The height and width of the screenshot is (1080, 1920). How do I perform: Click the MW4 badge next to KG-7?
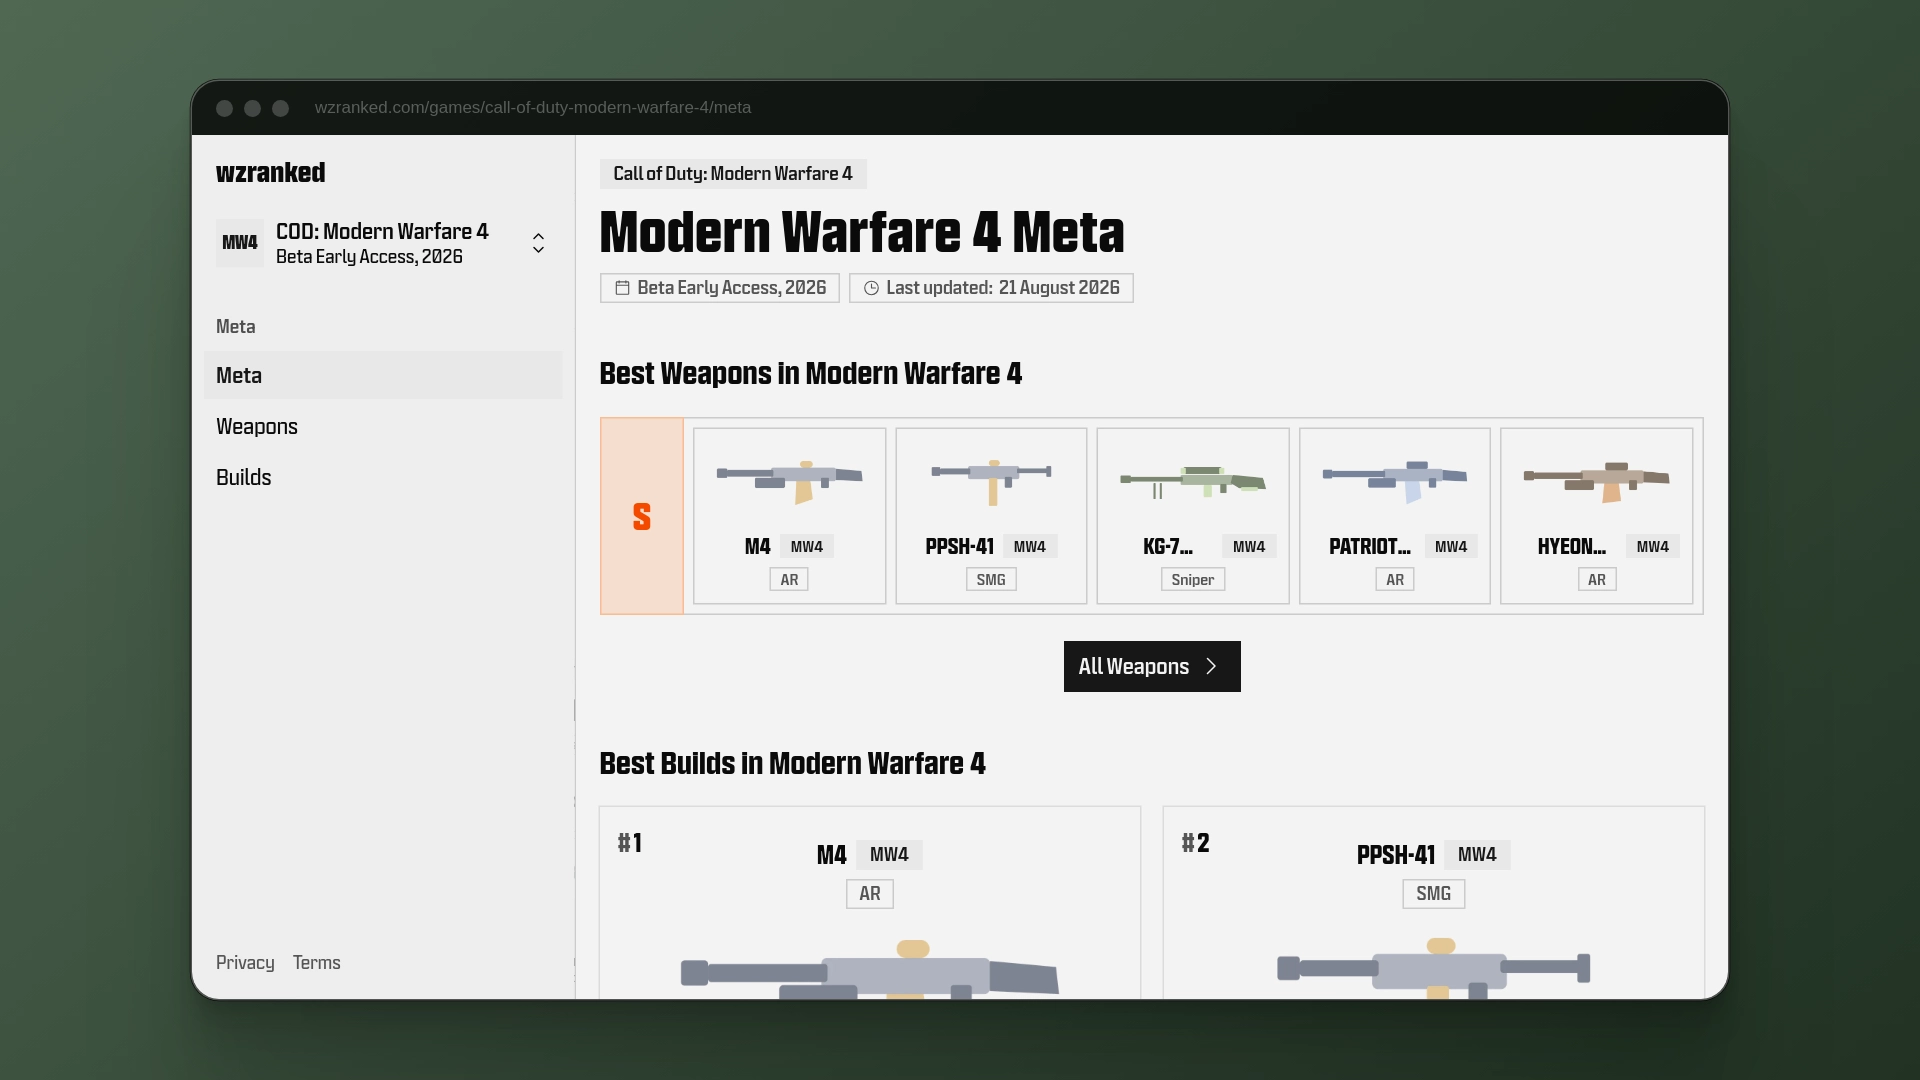[1249, 546]
